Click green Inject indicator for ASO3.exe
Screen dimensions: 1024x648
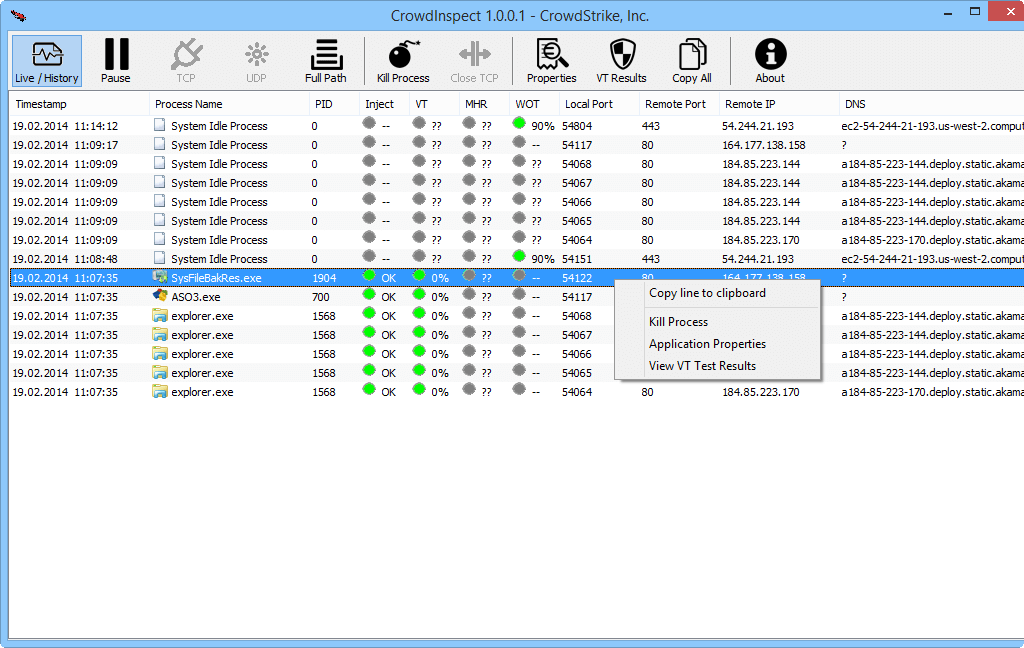pyautogui.click(x=369, y=294)
